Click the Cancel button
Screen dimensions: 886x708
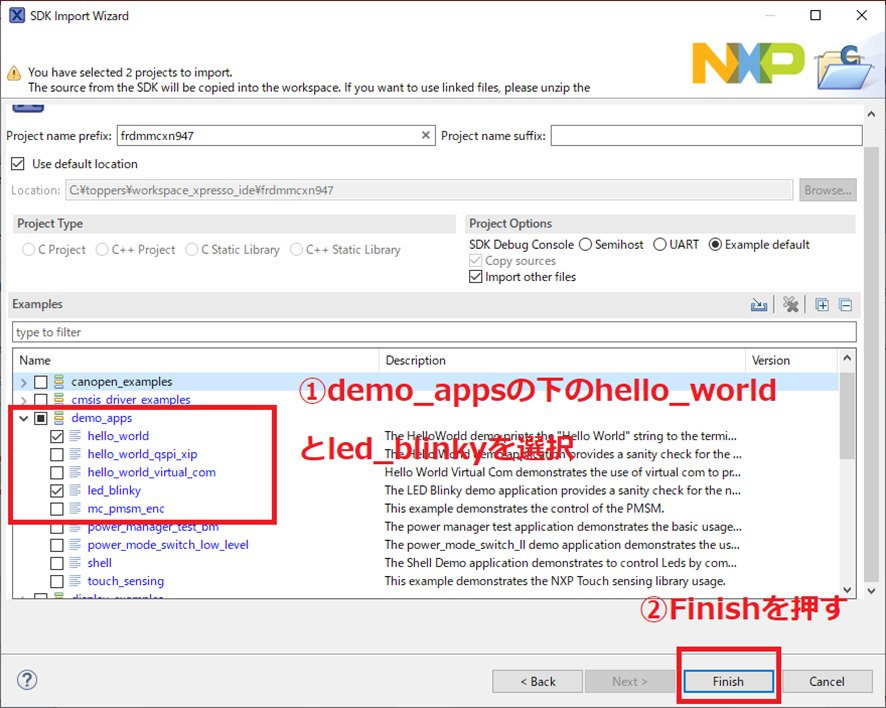[827, 681]
